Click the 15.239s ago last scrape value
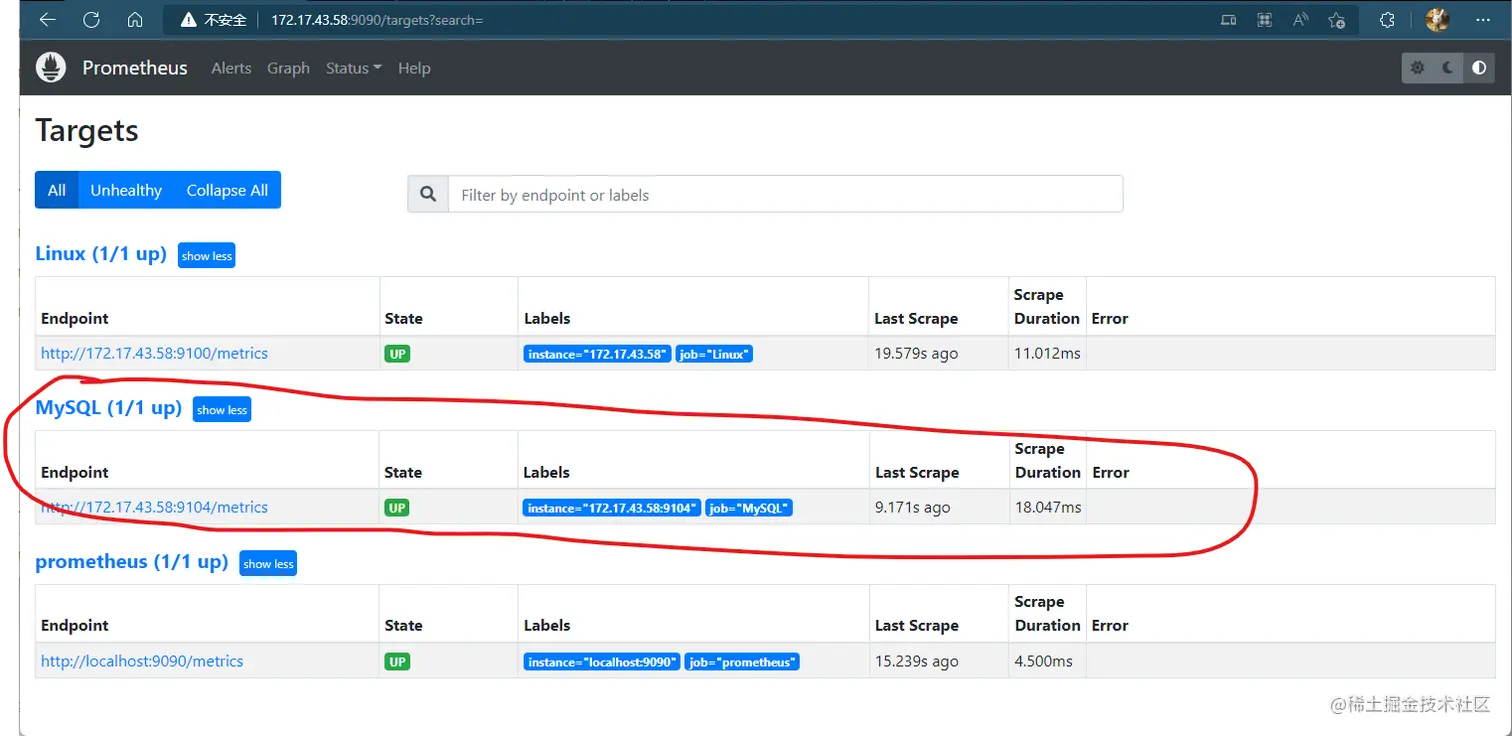Image resolution: width=1512 pixels, height=736 pixels. tap(916, 661)
